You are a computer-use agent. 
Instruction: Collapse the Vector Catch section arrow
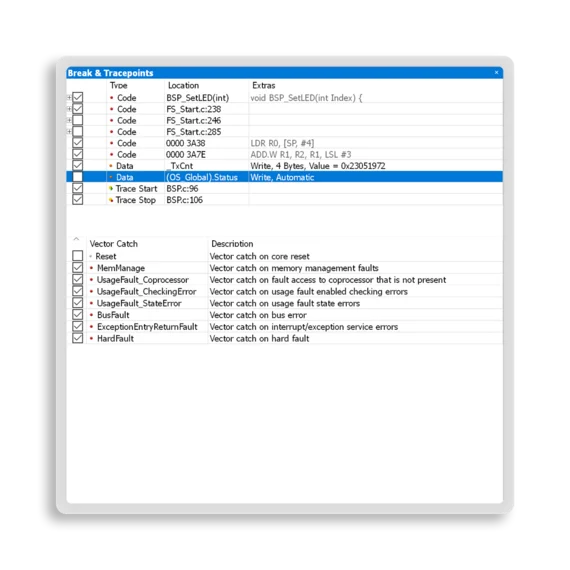click(x=76, y=239)
